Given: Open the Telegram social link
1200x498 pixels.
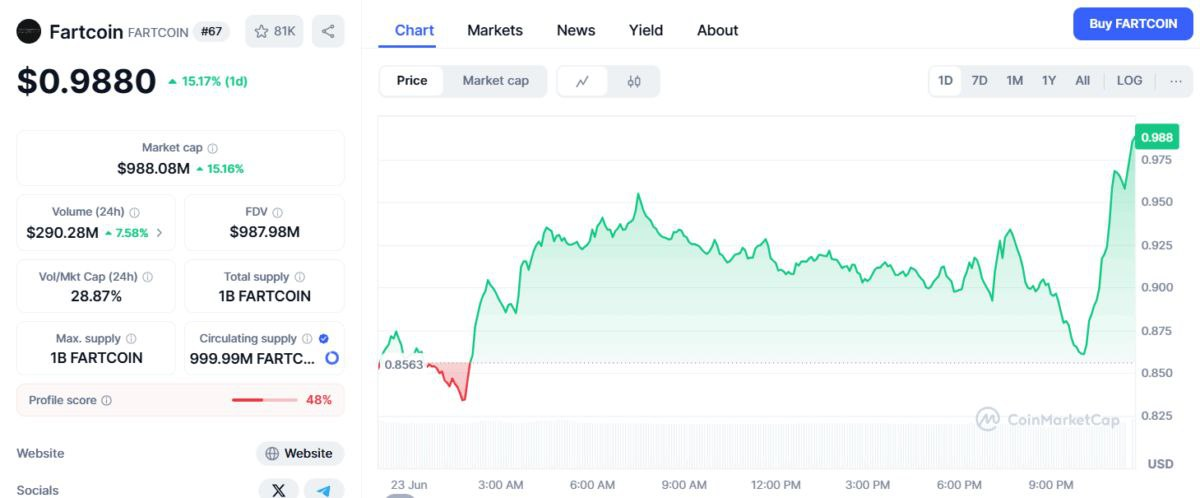Looking at the screenshot, I should [x=323, y=490].
